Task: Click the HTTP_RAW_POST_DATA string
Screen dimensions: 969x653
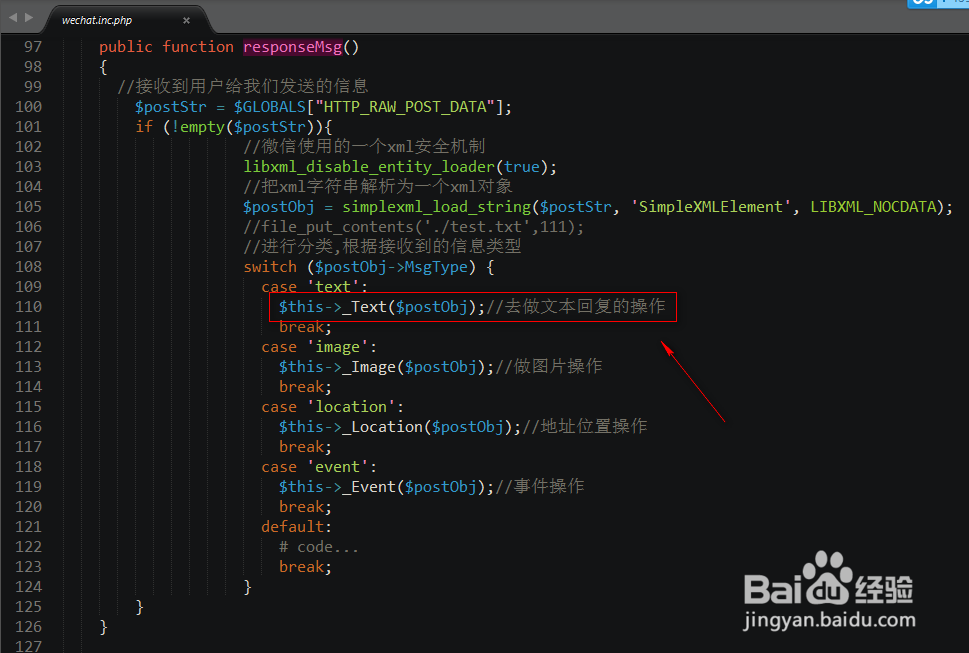Action: [405, 106]
